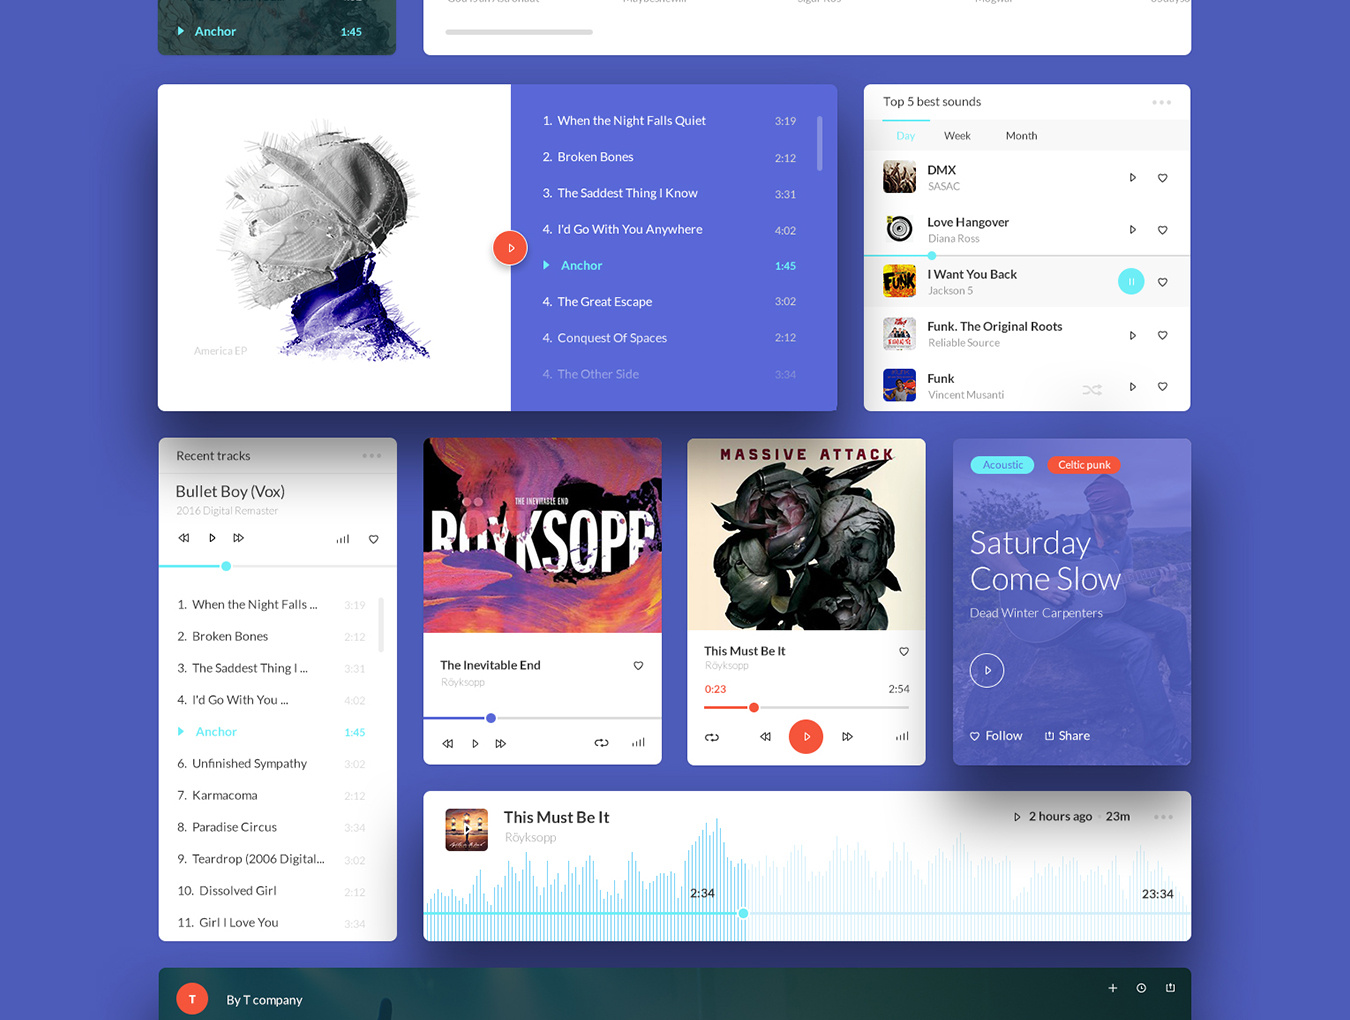Image resolution: width=1350 pixels, height=1020 pixels.
Task: Open volume bars on the This Must Be It card
Action: click(x=902, y=737)
